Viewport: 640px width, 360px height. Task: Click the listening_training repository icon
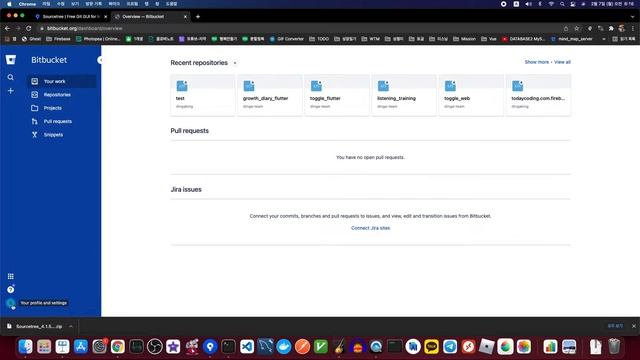pos(383,86)
